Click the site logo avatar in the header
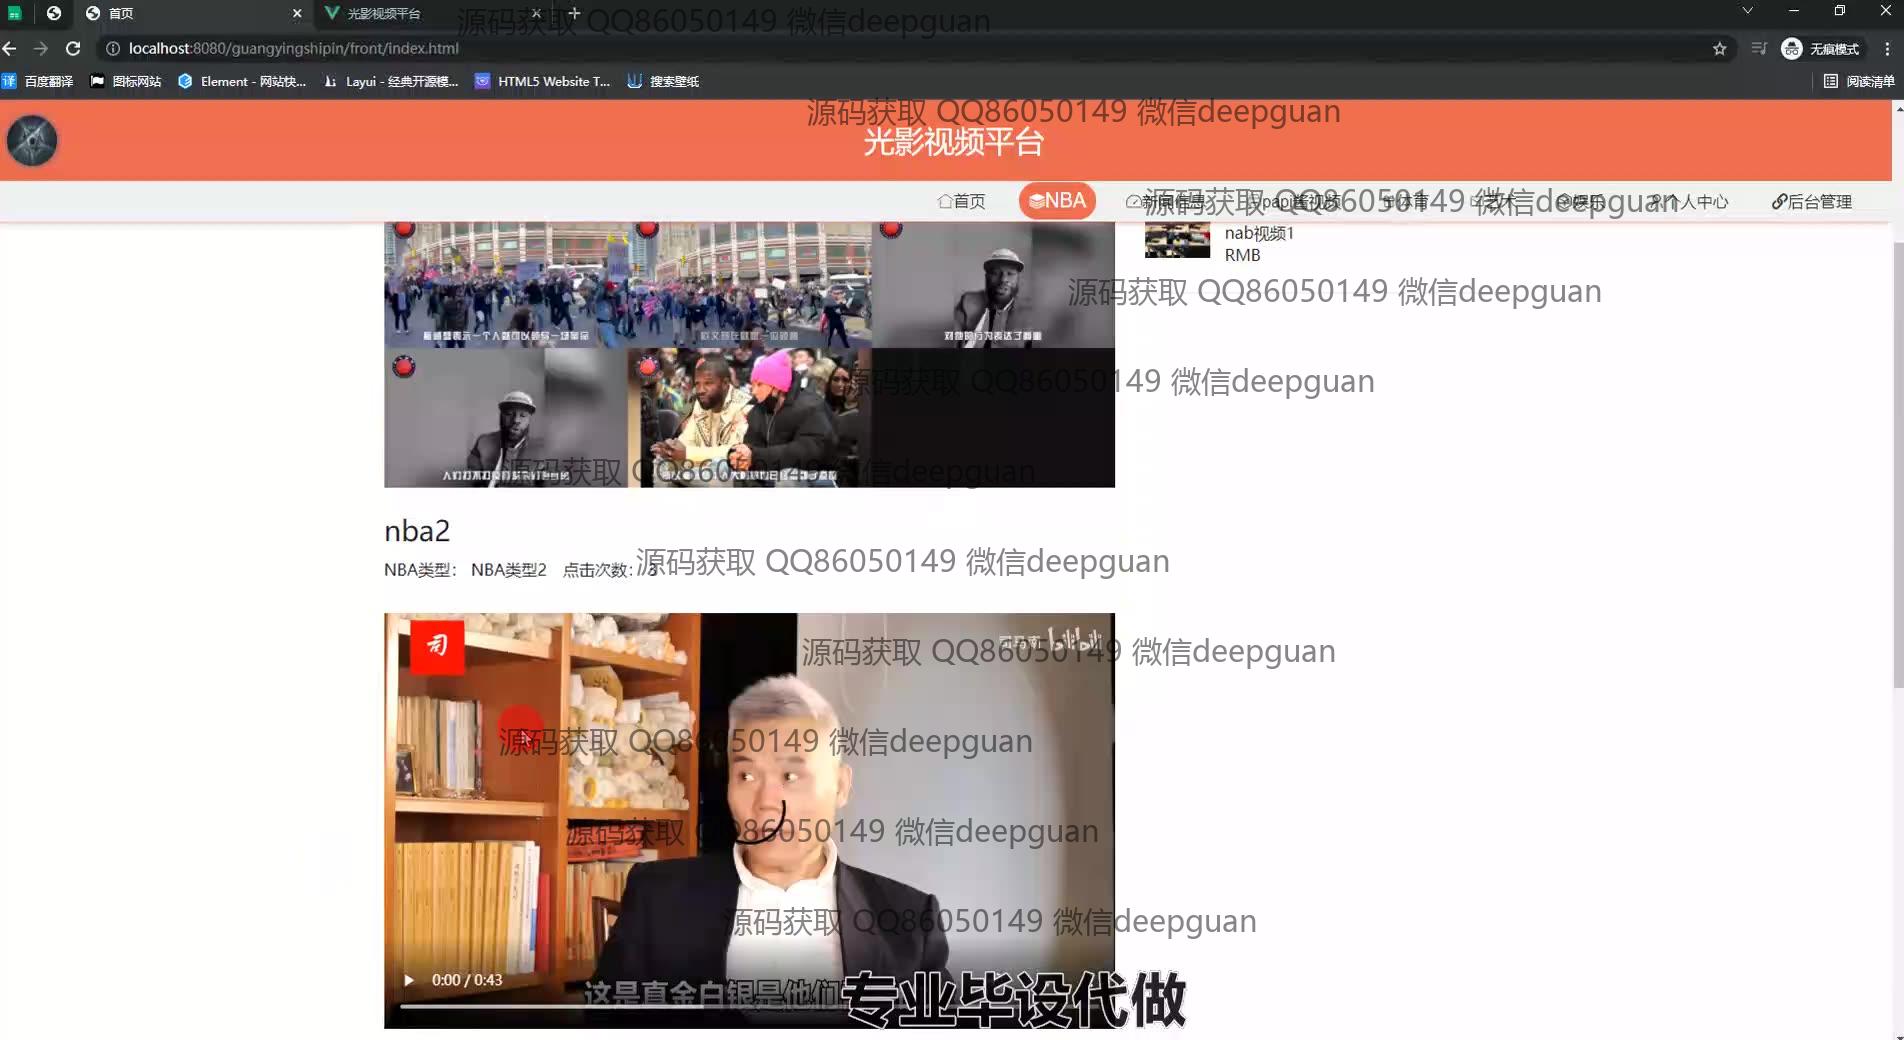The width and height of the screenshot is (1904, 1040). pos(32,140)
